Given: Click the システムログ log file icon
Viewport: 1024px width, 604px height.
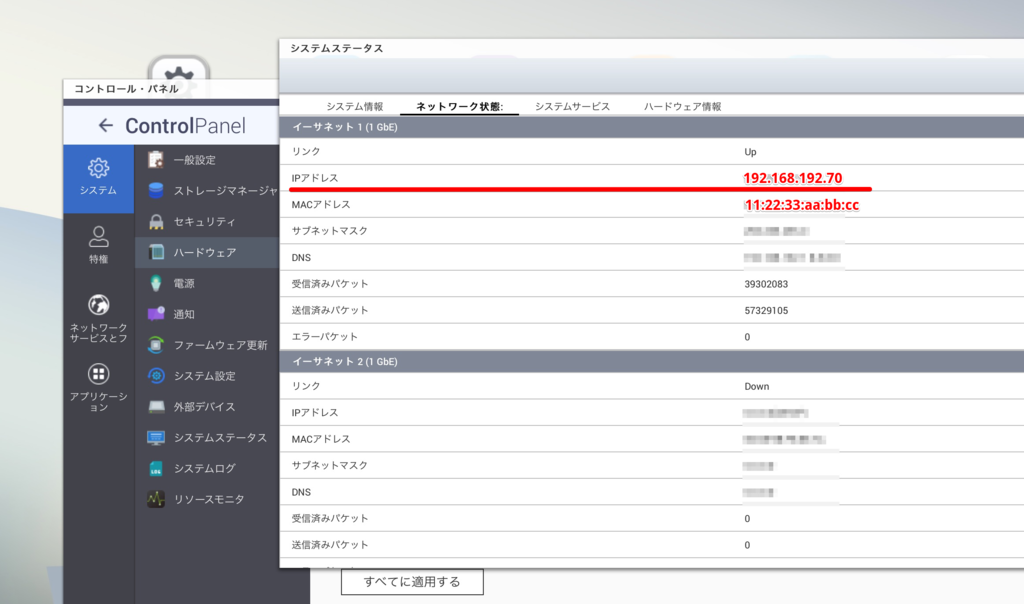Looking at the screenshot, I should pyautogui.click(x=155, y=468).
